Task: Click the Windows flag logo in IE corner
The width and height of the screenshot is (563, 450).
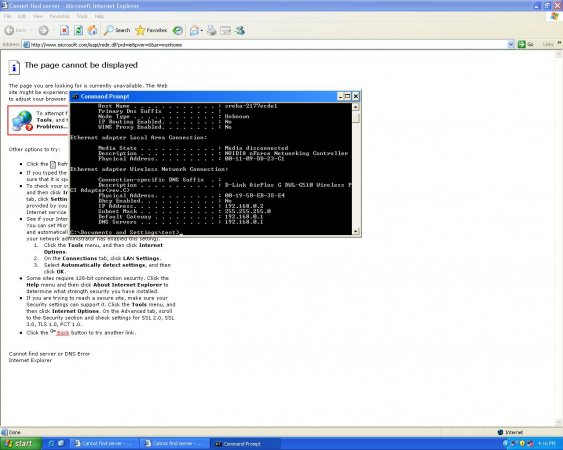Action: pos(555,17)
